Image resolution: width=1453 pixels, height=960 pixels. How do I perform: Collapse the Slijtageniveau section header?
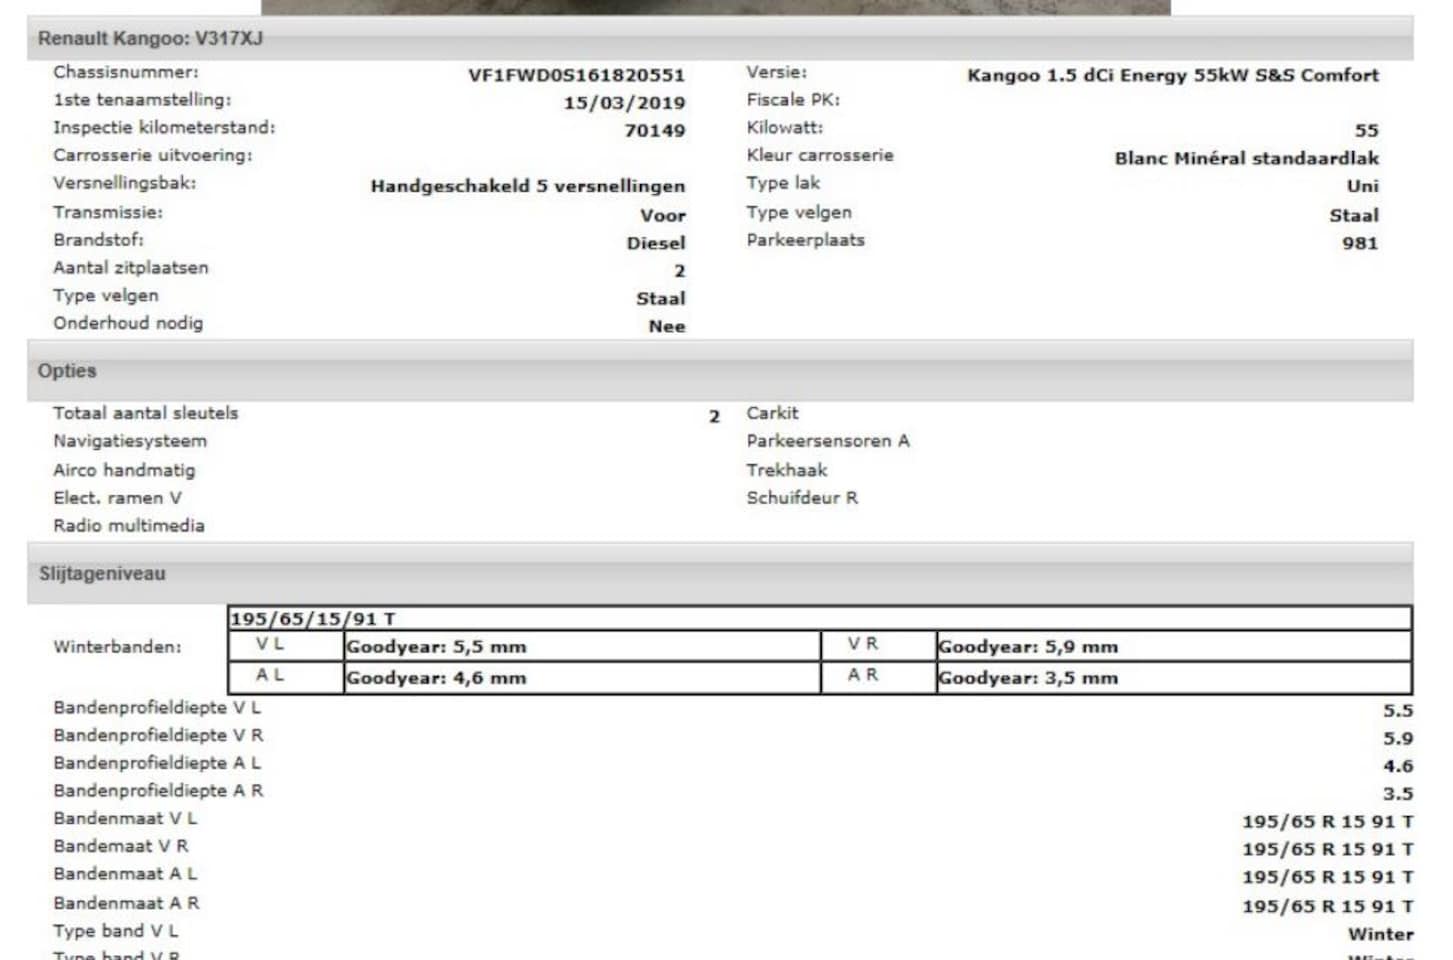102,574
